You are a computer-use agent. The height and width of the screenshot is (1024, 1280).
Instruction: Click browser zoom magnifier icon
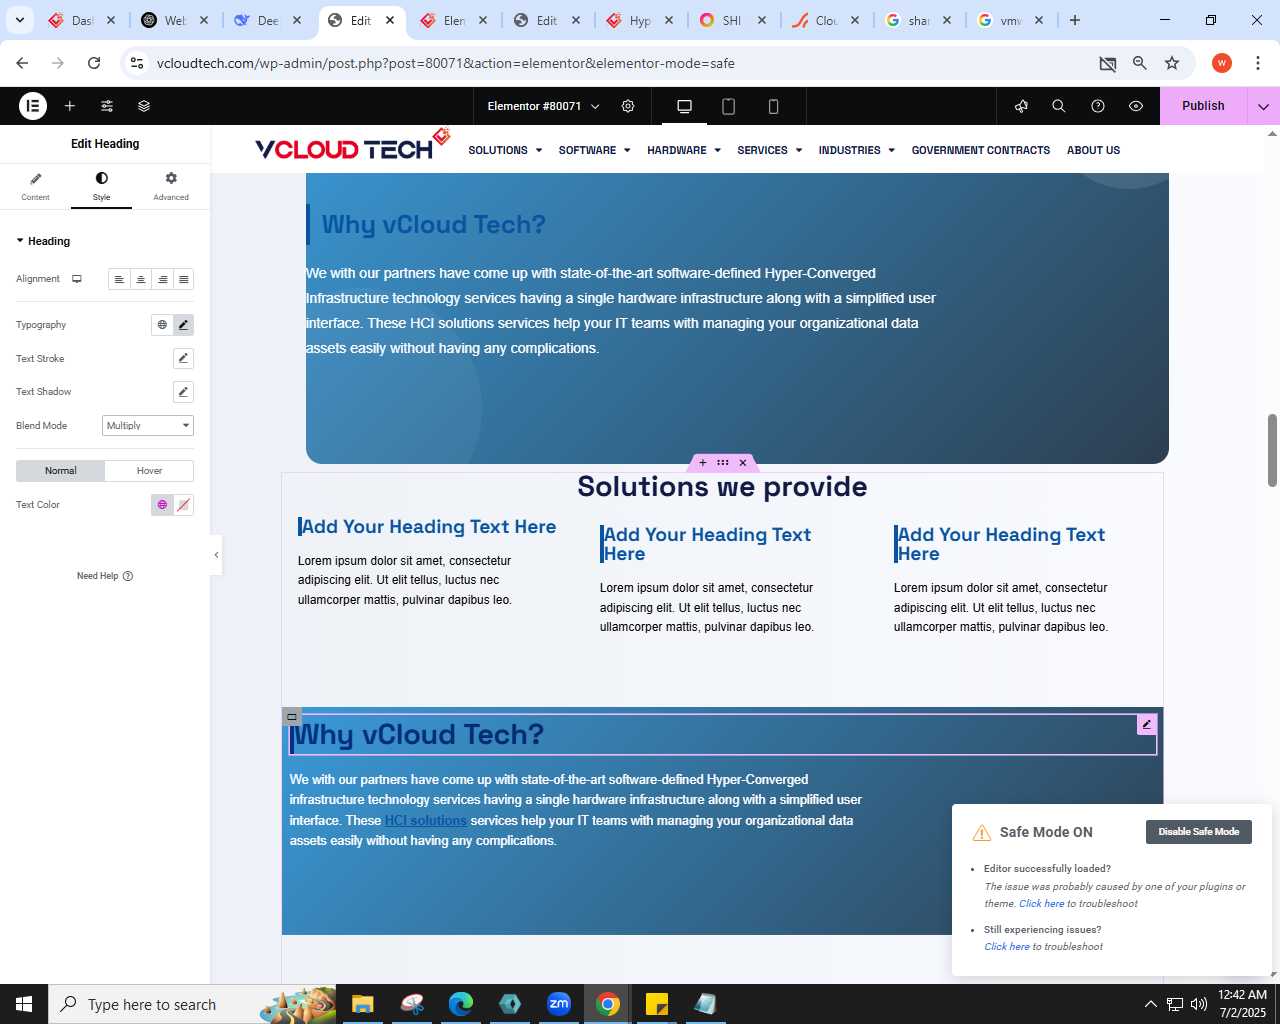click(x=1140, y=63)
